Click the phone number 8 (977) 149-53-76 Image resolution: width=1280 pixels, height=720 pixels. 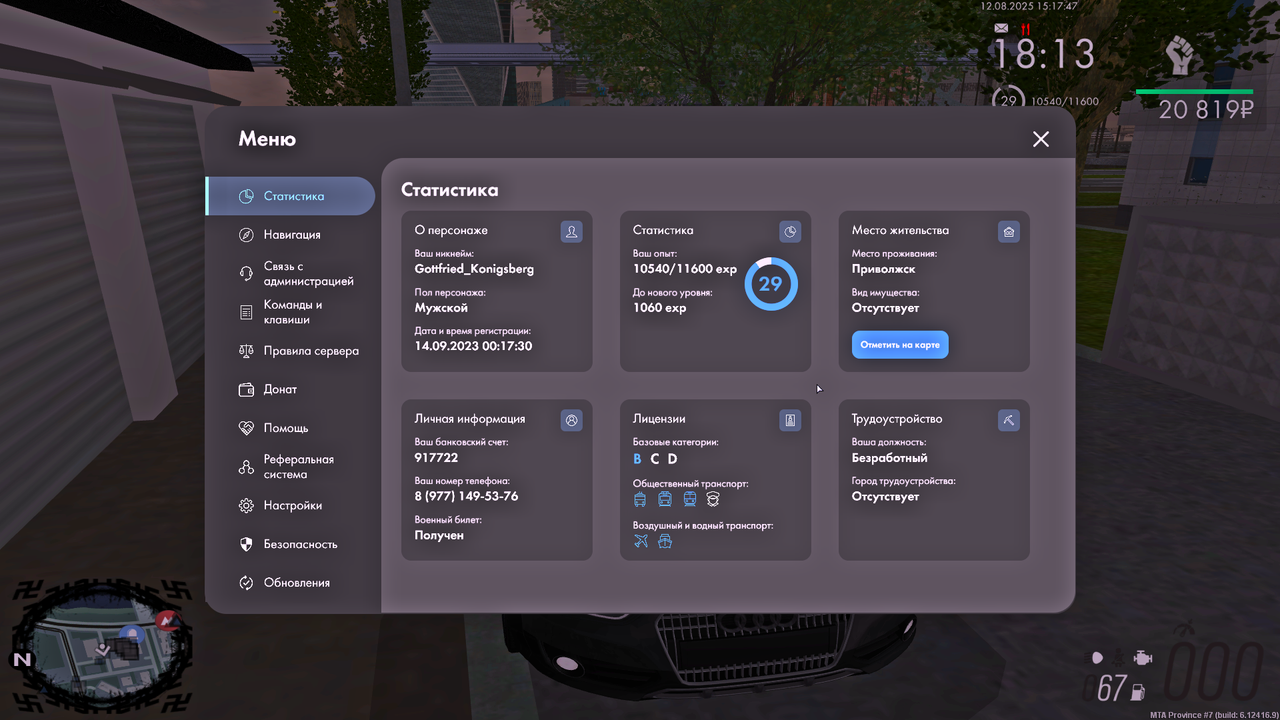pos(466,496)
